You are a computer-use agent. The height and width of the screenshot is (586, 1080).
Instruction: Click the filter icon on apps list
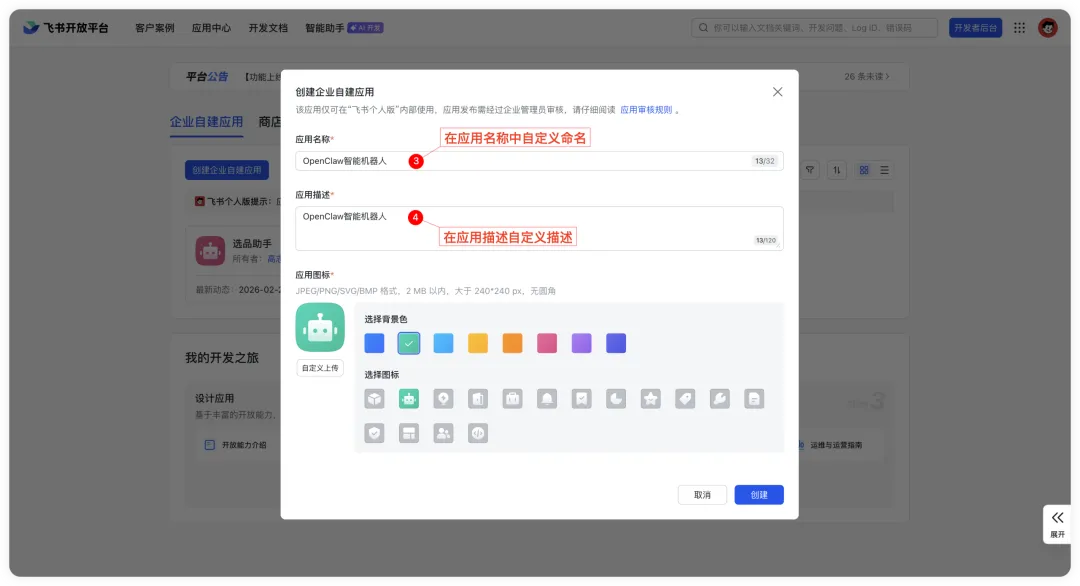click(810, 170)
